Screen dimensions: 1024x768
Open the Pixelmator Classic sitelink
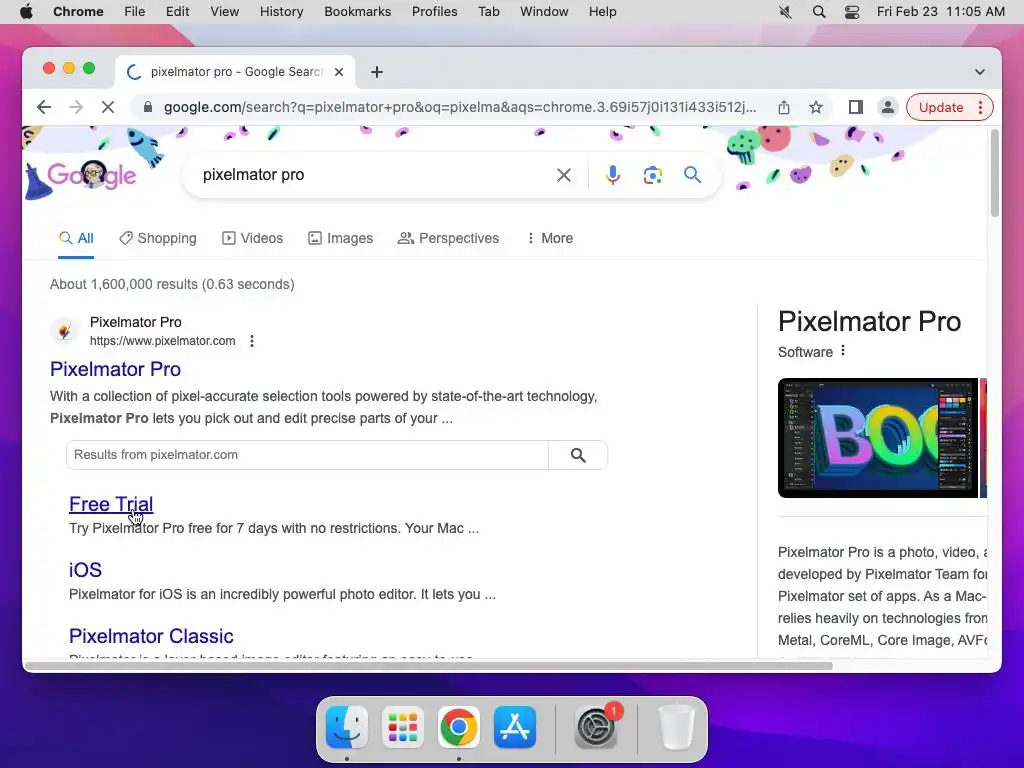152,636
